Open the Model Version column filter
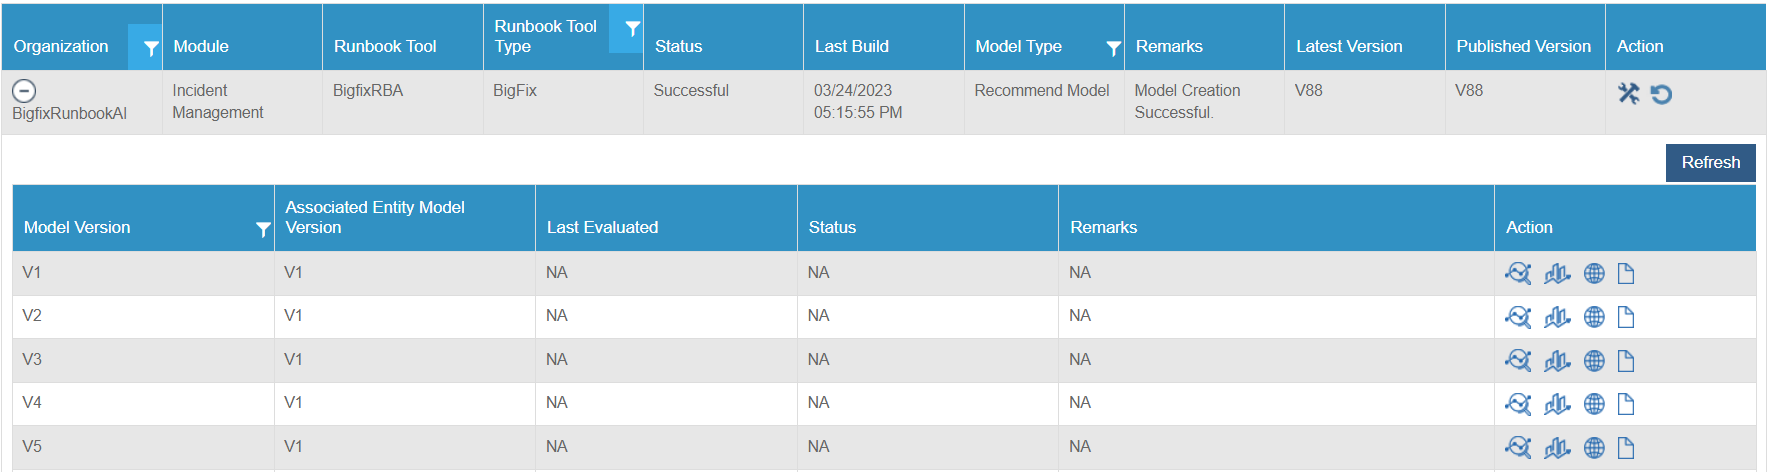The height and width of the screenshot is (472, 1770). 263,229
